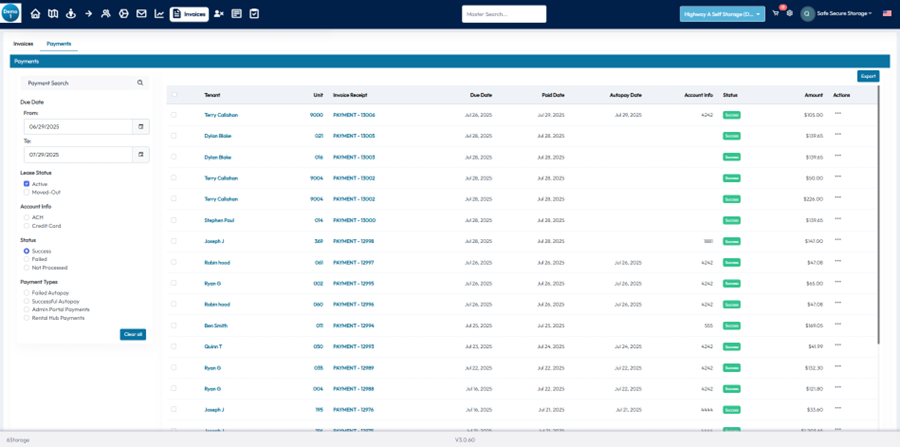The height and width of the screenshot is (447, 900).
Task: Open the map icon in top navigation
Action: point(52,14)
